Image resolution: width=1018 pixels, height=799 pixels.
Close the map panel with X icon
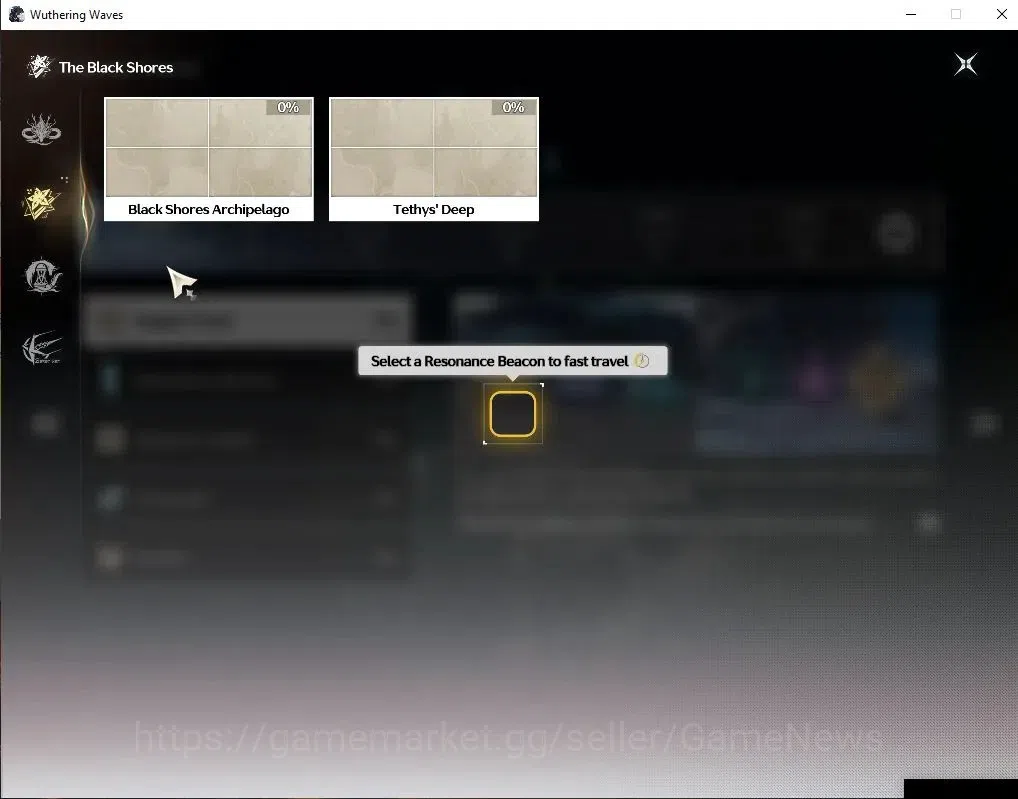point(965,64)
